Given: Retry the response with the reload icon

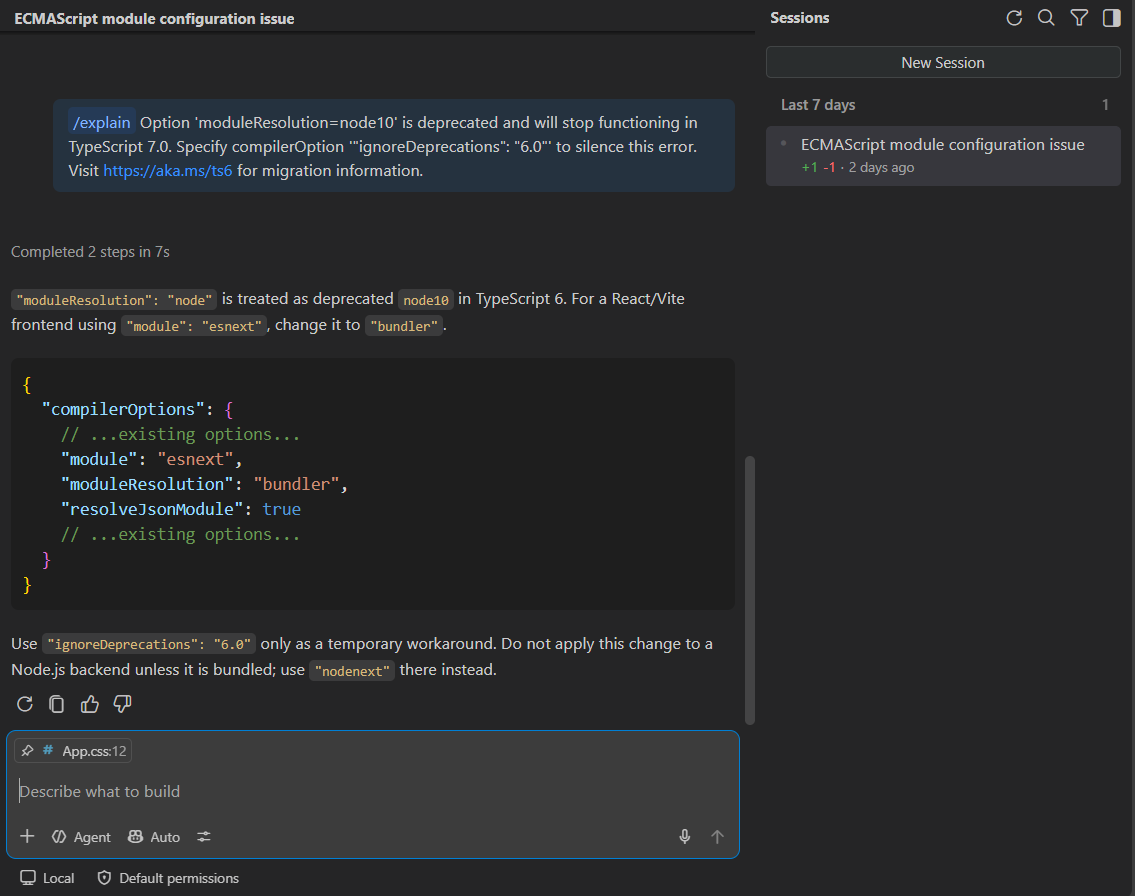Looking at the screenshot, I should point(25,704).
